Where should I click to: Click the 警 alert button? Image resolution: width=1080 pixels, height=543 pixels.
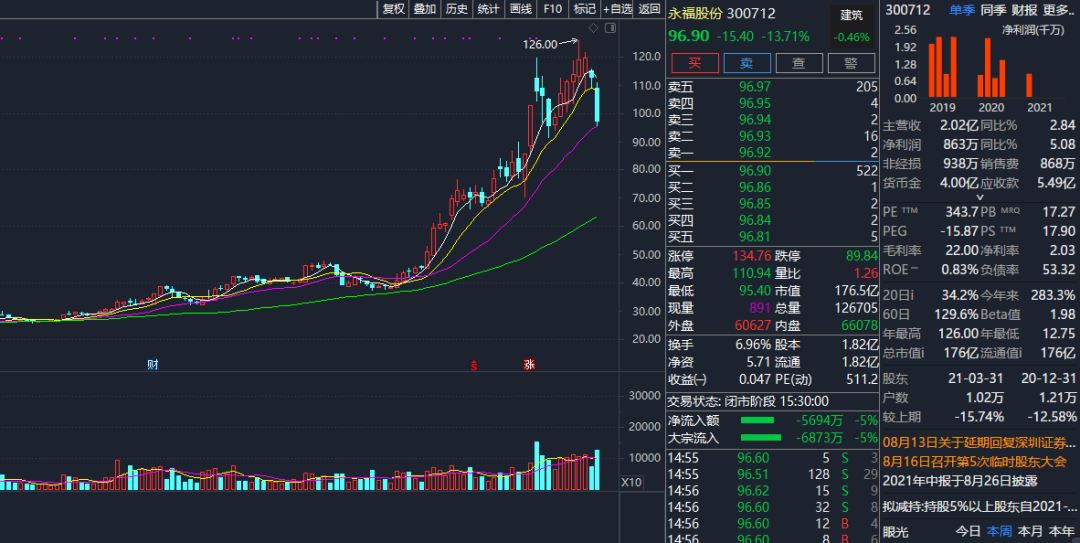[x=850, y=63]
